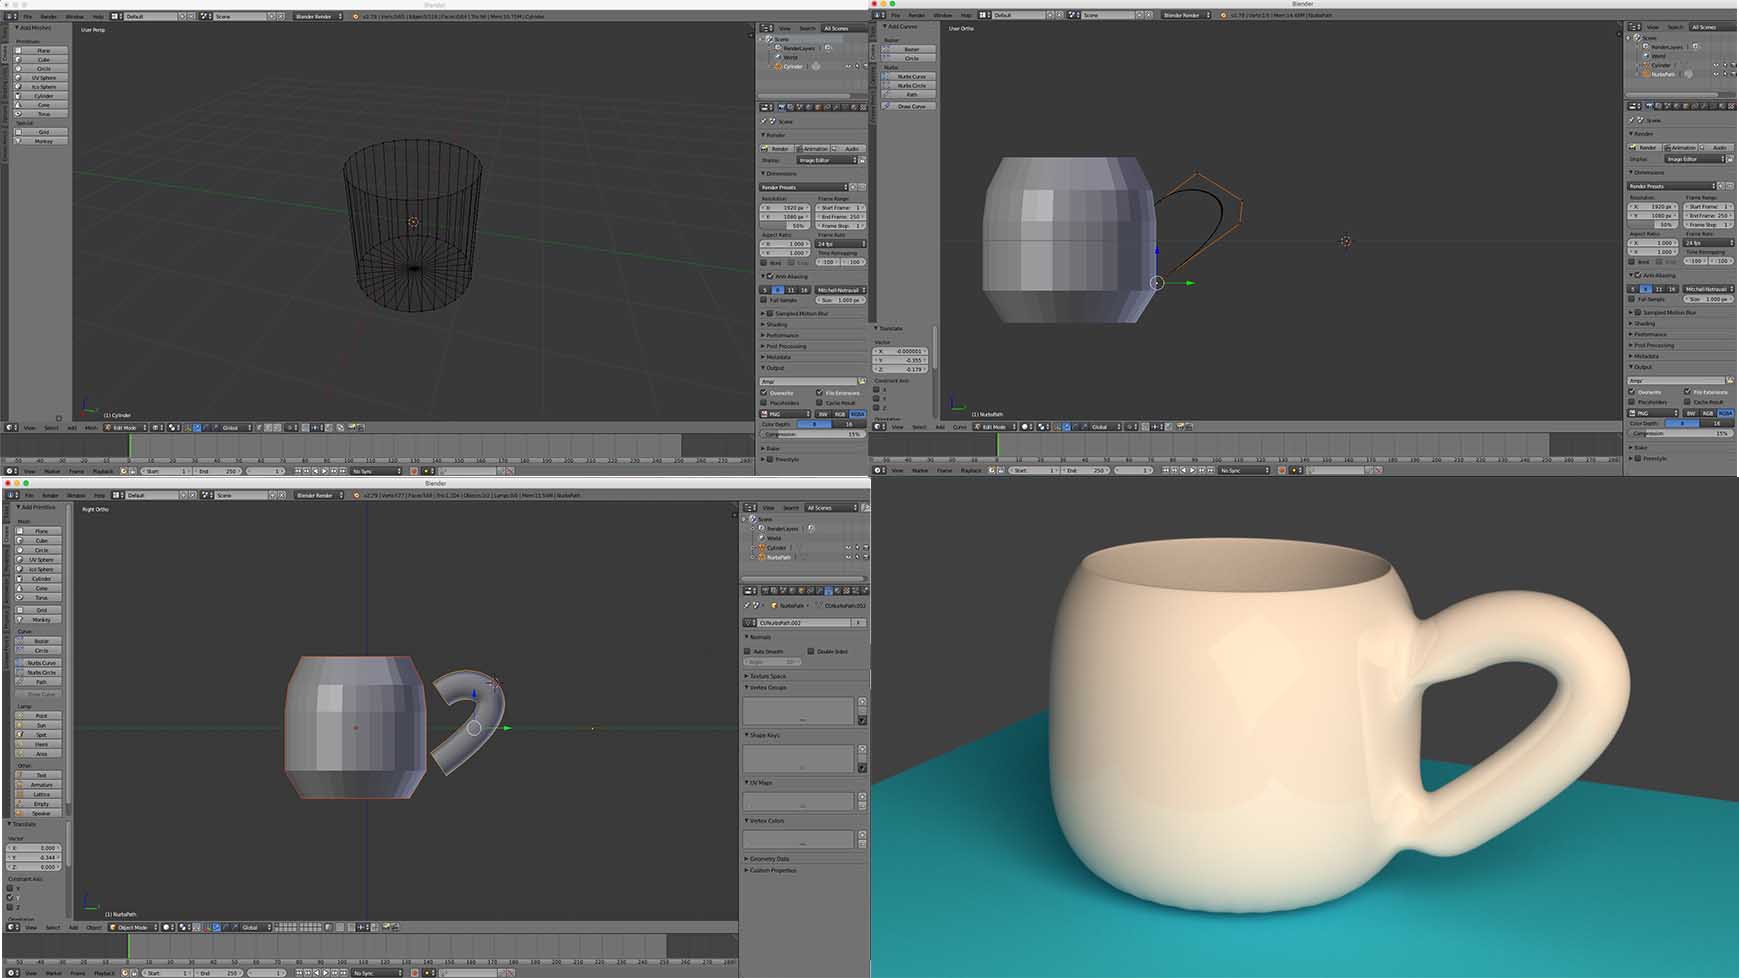Select BW color mode in top-right window
This screenshot has height=978, width=1739.
(x=1691, y=413)
